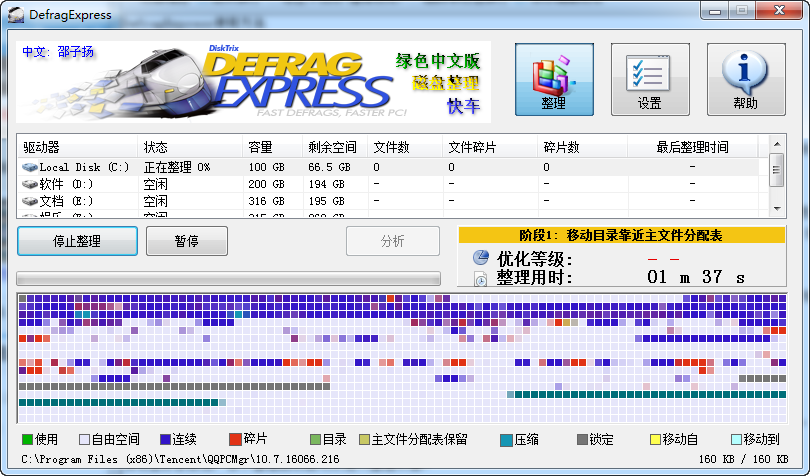Click 195 GB free space cell

point(326,201)
